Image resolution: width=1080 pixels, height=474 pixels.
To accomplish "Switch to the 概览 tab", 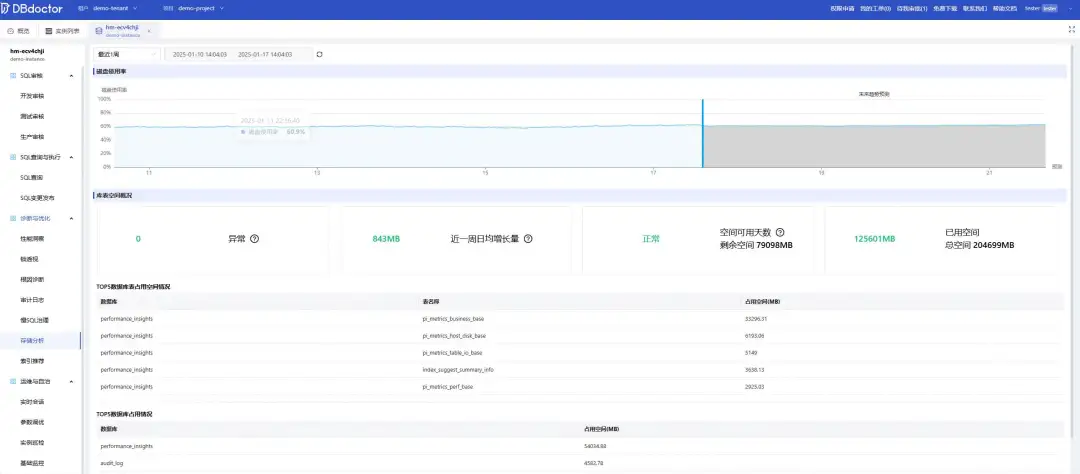I will (x=19, y=30).
